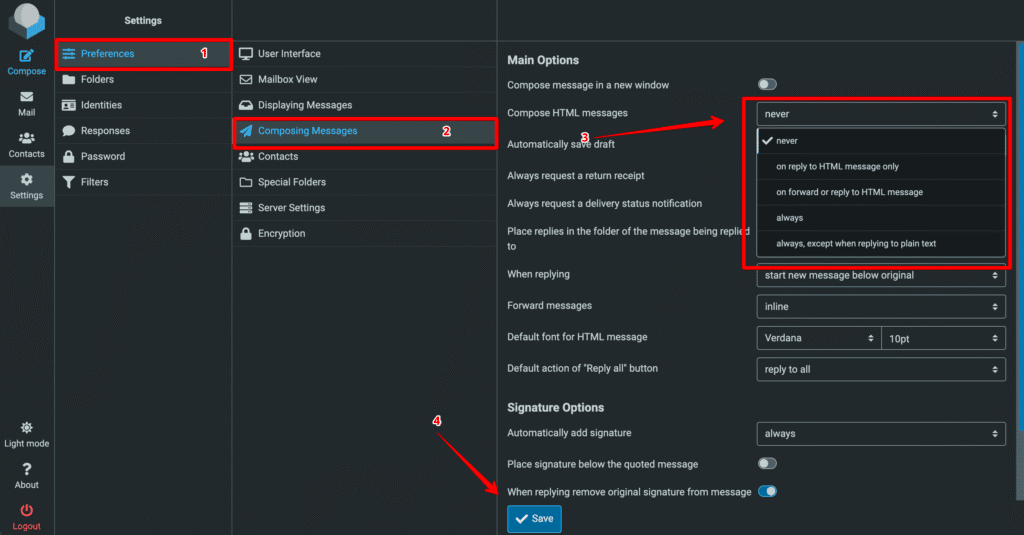Open the Contacts sidebar icon
The width and height of the screenshot is (1024, 535).
[x=26, y=139]
